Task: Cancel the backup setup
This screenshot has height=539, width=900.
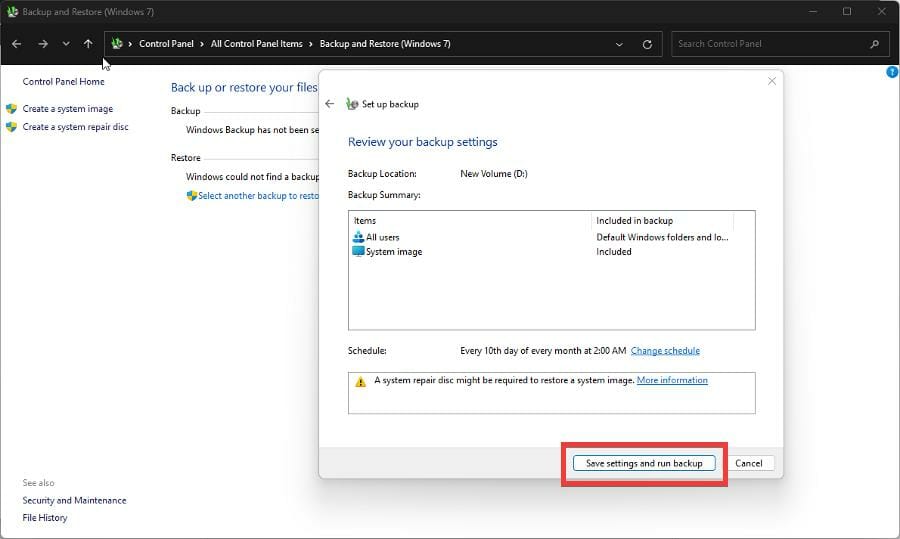Action: (748, 463)
